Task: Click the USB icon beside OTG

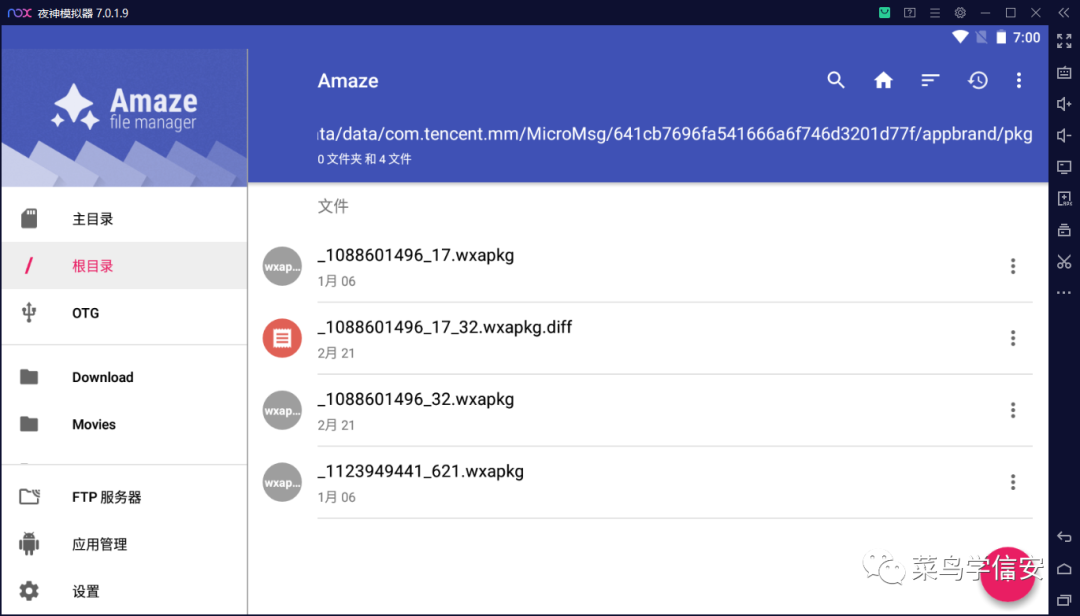Action: click(x=29, y=312)
